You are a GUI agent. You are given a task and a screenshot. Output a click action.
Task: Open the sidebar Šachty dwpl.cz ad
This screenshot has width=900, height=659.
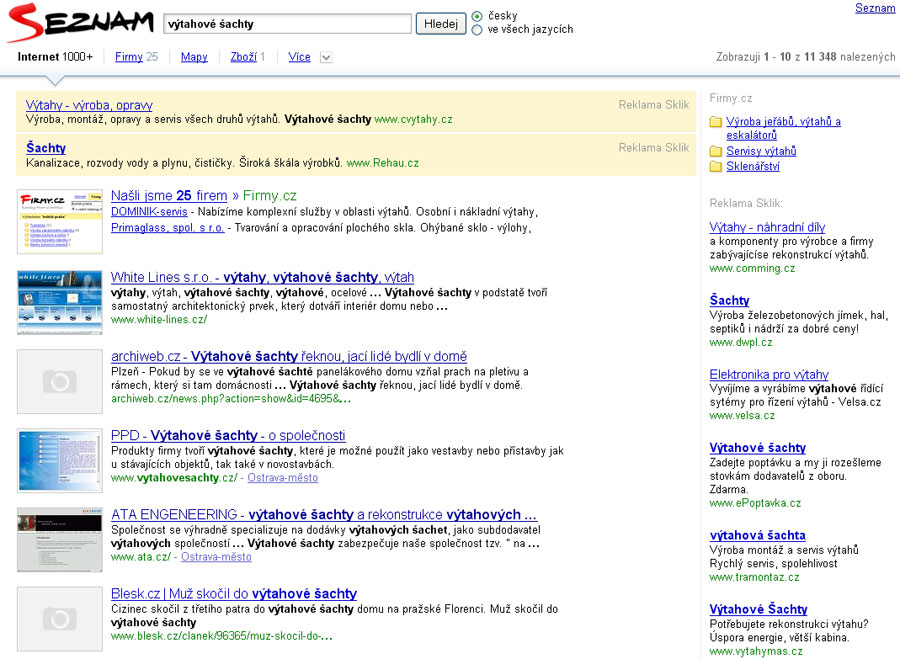click(x=729, y=300)
